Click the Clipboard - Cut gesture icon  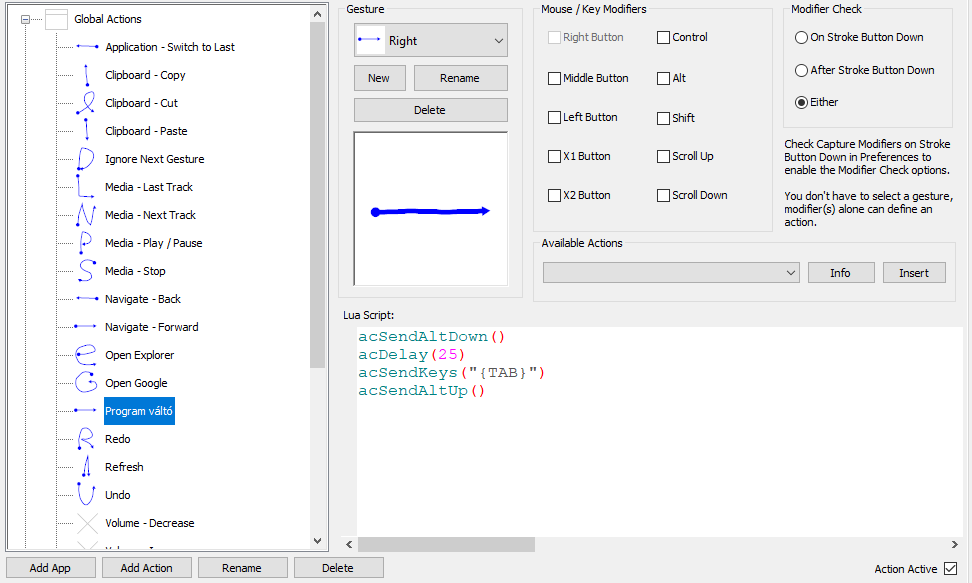(87, 103)
